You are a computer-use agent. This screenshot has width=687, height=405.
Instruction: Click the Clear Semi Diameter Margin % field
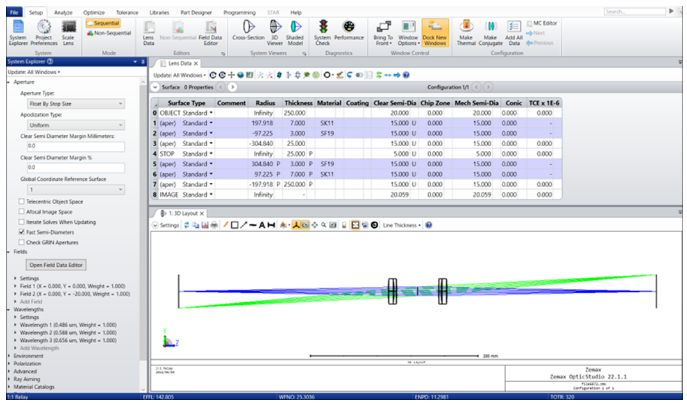tap(76, 167)
